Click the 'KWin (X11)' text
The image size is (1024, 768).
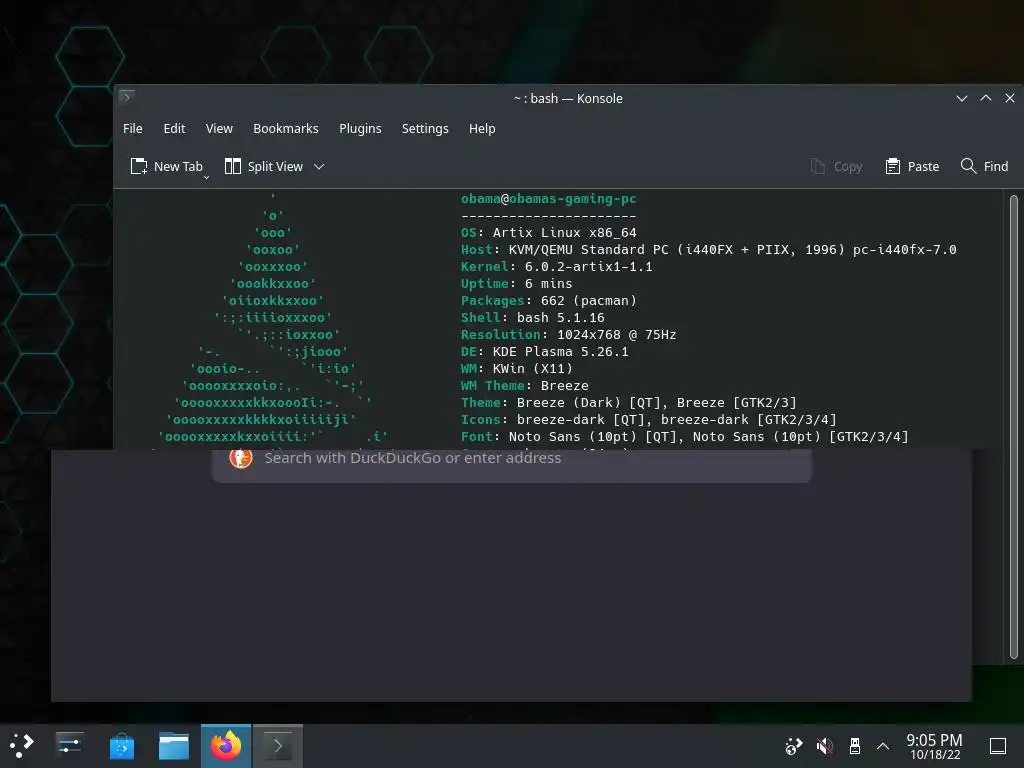point(532,368)
